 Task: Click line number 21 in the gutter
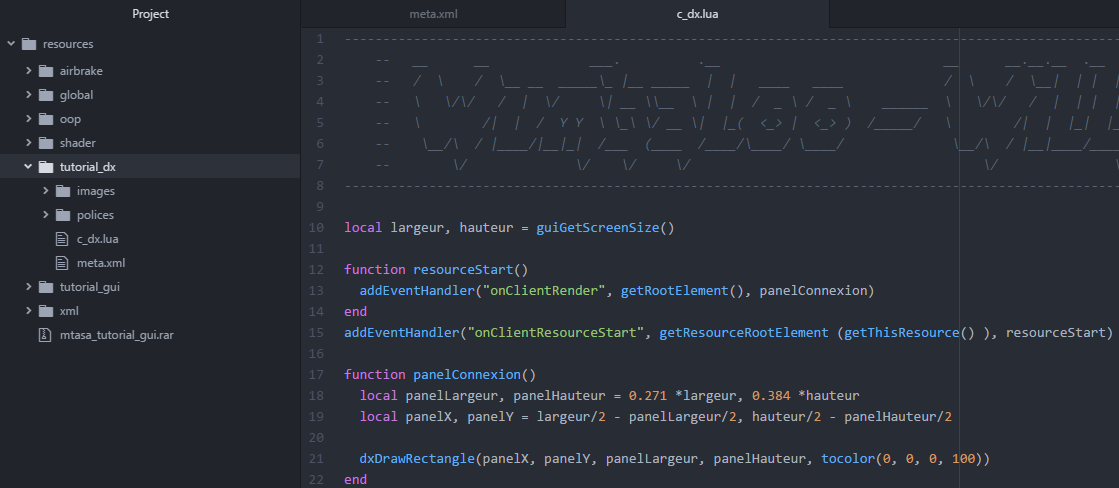pos(316,459)
